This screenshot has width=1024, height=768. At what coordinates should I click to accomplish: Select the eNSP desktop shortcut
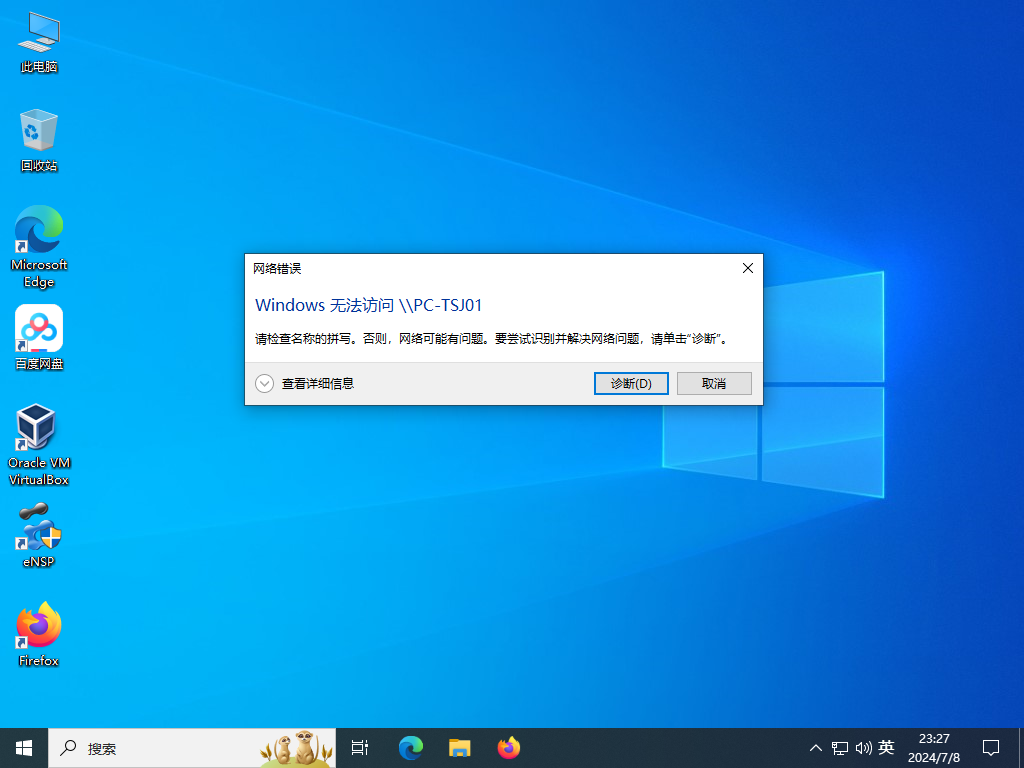[39, 536]
